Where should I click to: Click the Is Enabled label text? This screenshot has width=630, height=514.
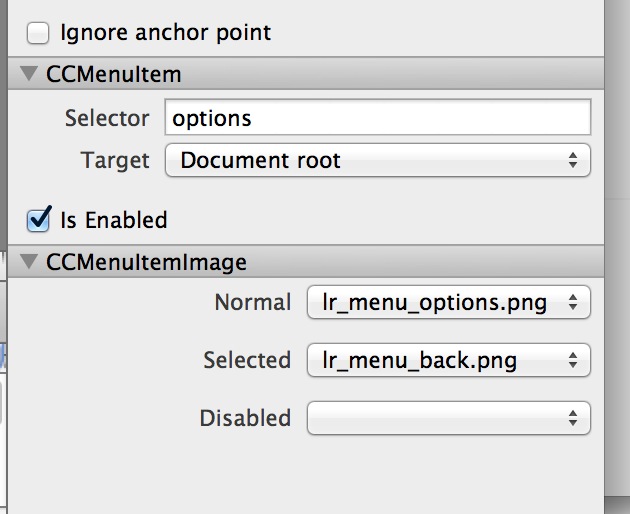[114, 220]
